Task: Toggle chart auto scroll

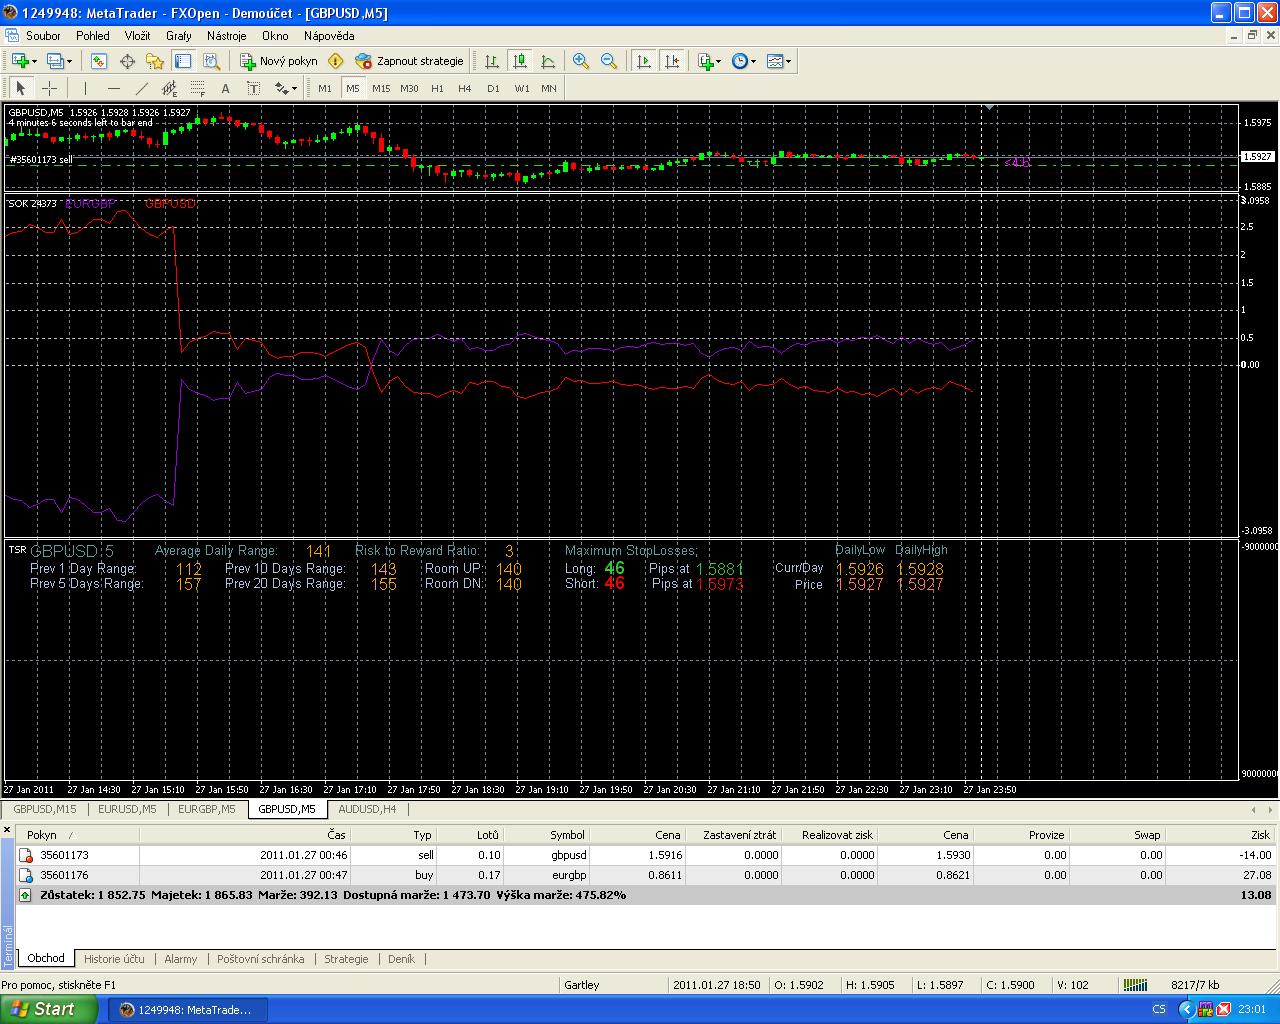Action: 644,61
